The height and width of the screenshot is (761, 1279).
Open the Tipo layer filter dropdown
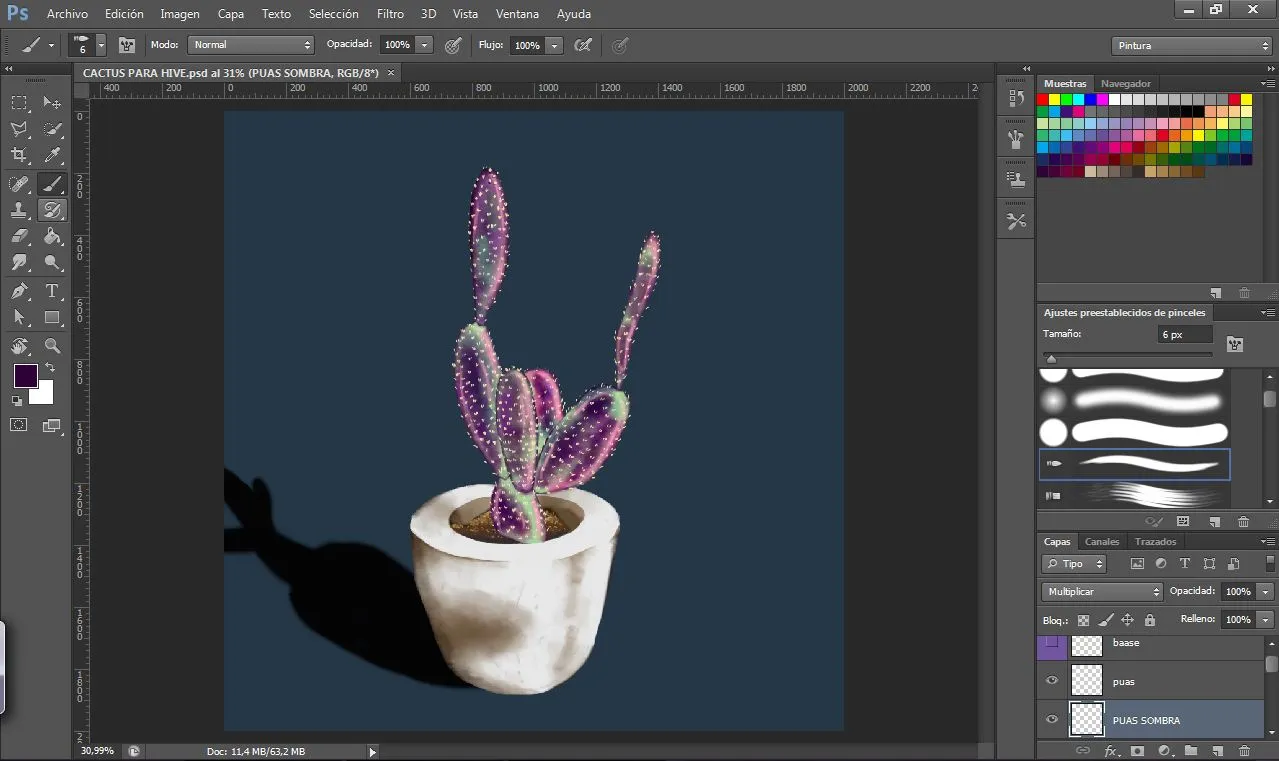pos(1074,564)
